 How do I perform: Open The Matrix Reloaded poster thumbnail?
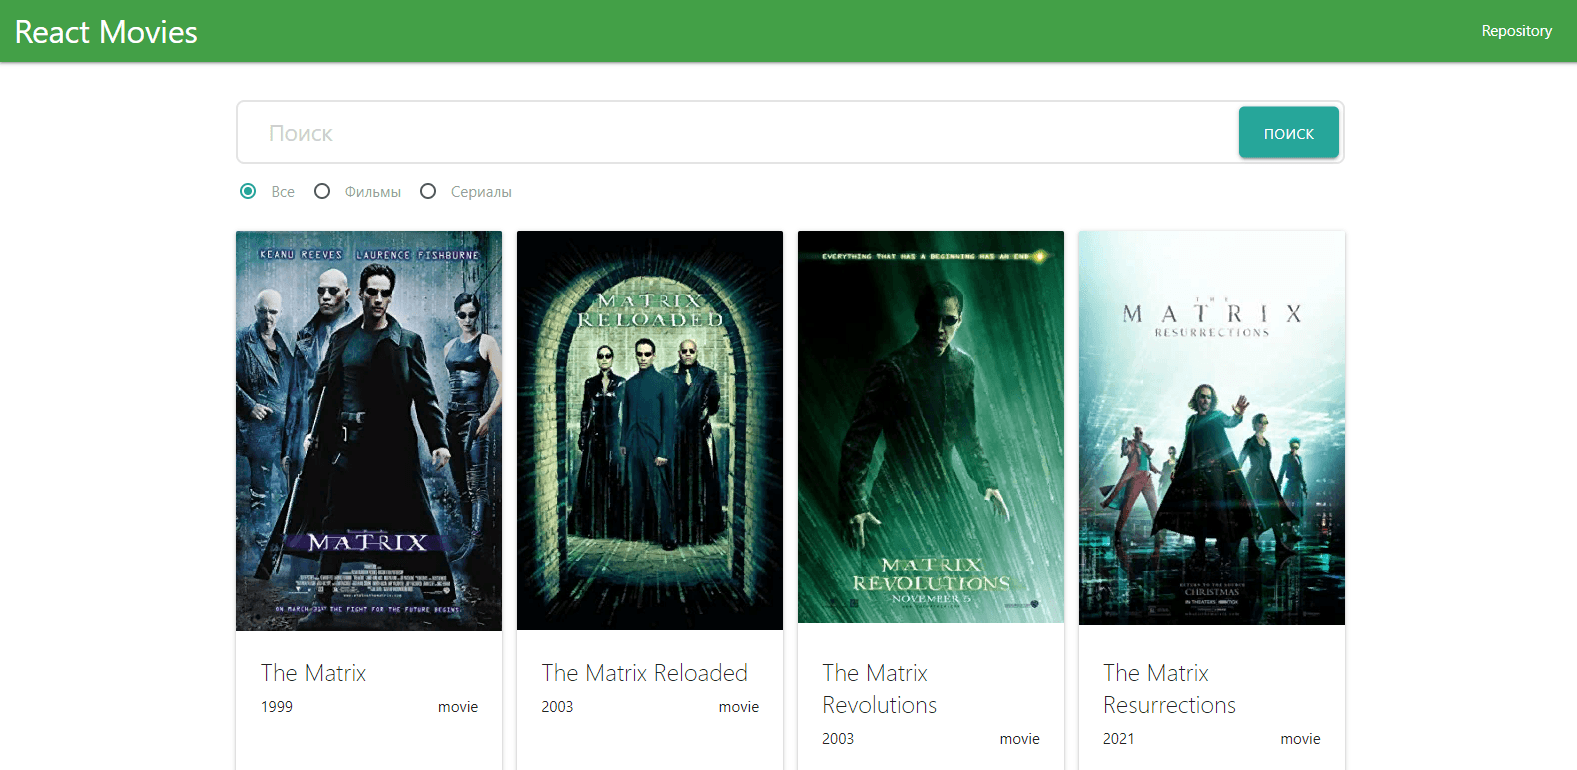click(650, 431)
